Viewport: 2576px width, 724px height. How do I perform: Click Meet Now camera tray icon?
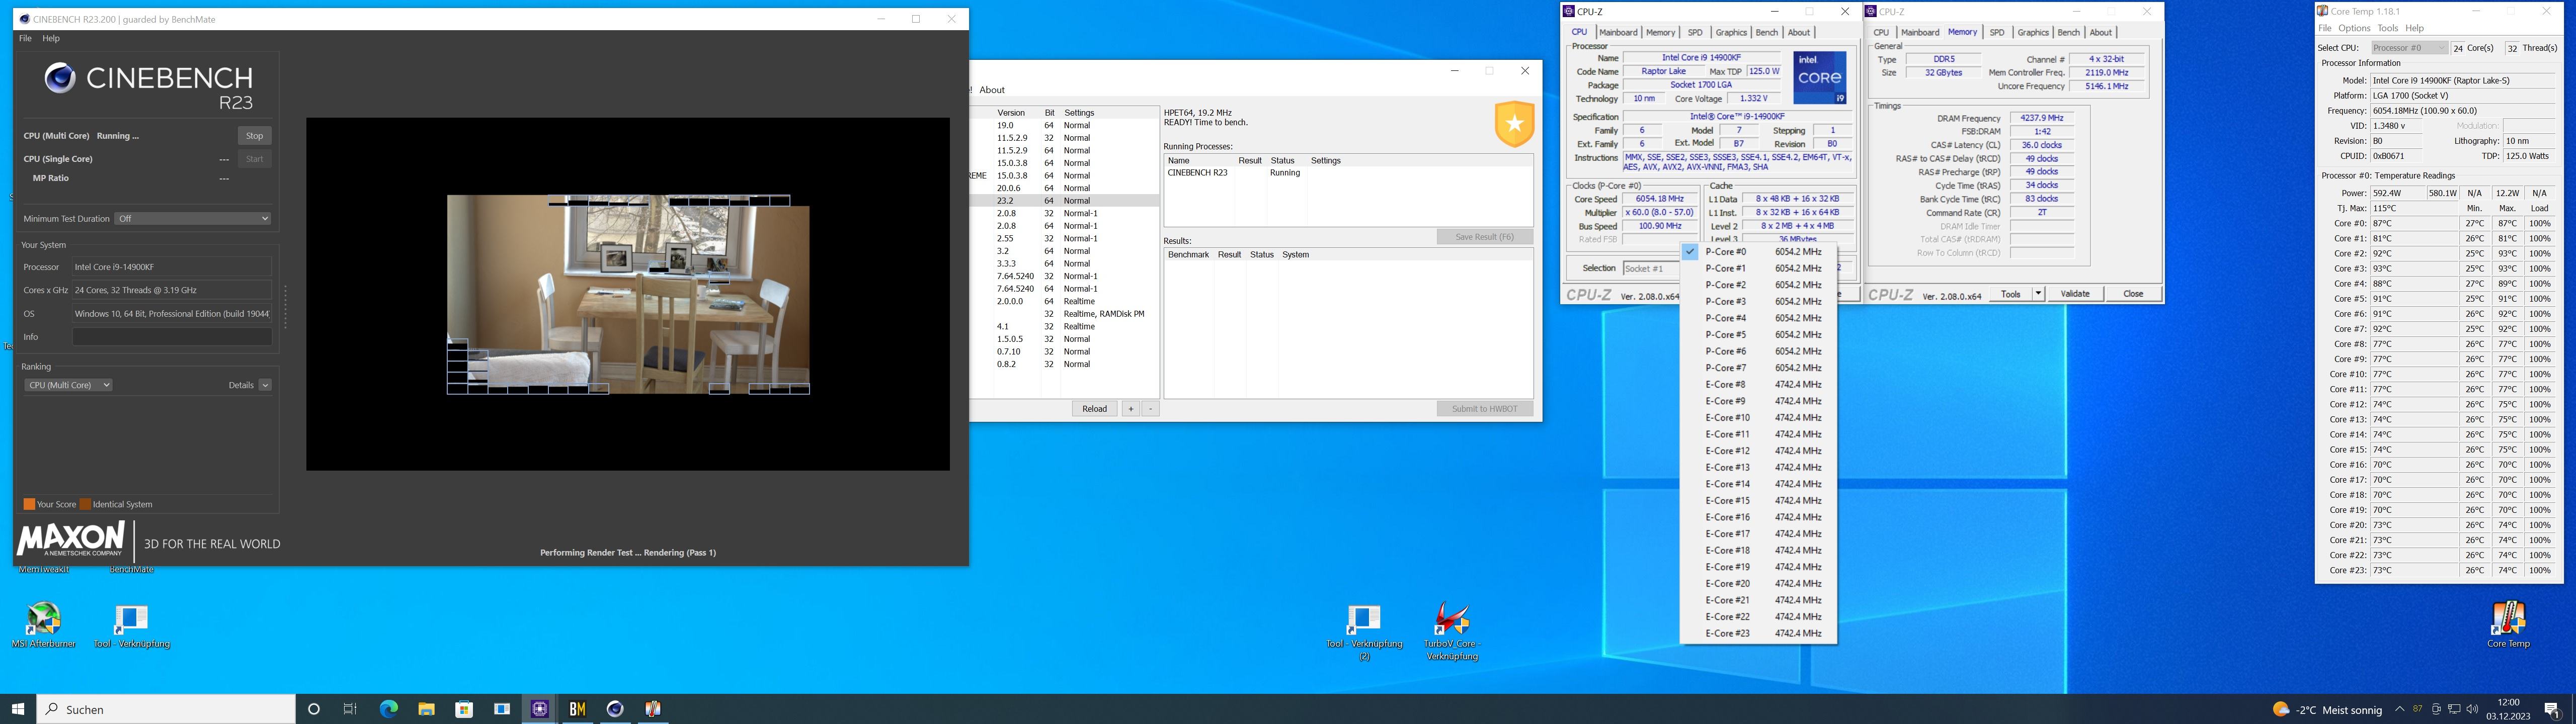tap(2436, 709)
